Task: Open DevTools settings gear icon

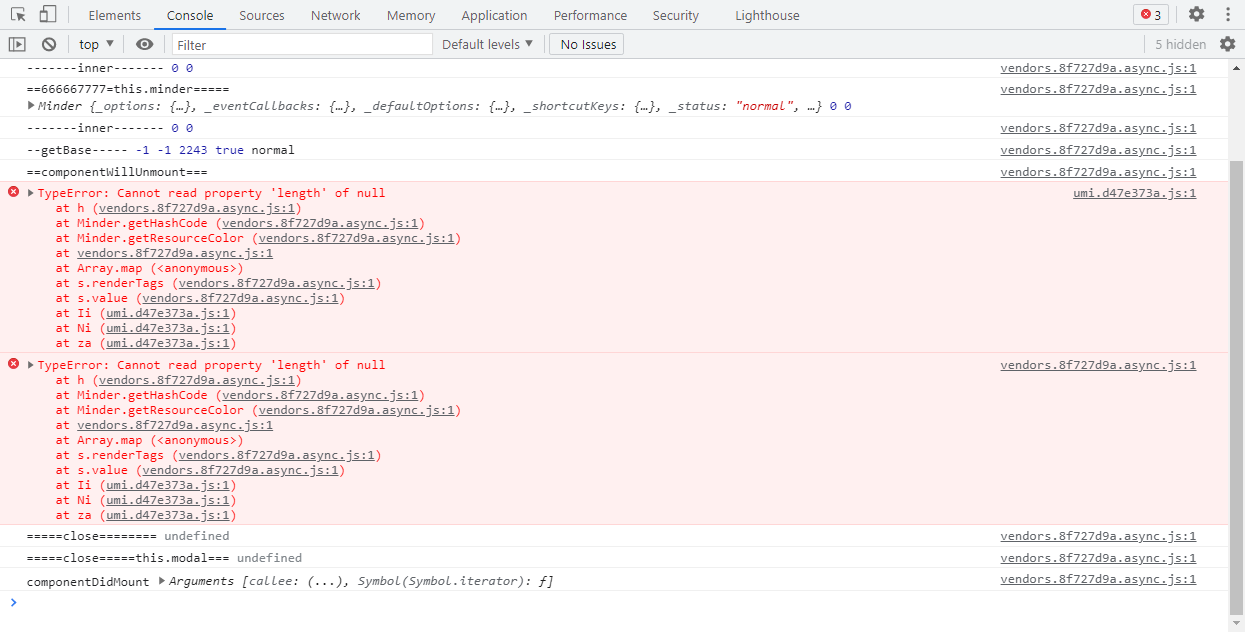Action: 1196,15
